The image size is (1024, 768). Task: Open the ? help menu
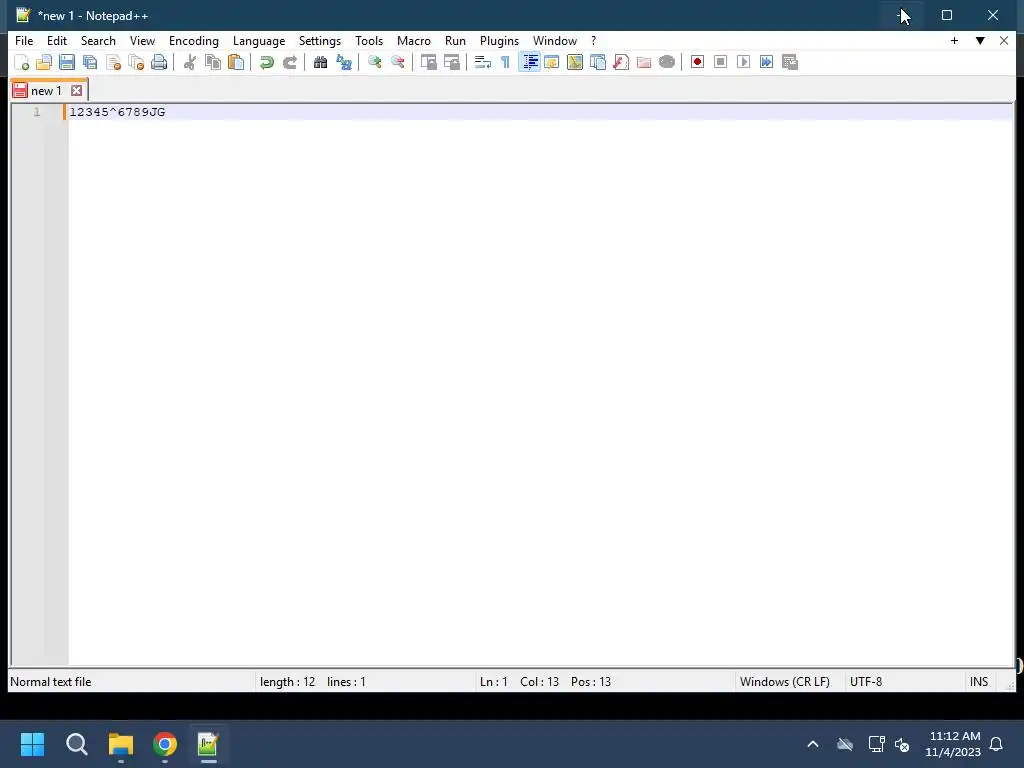tap(593, 40)
